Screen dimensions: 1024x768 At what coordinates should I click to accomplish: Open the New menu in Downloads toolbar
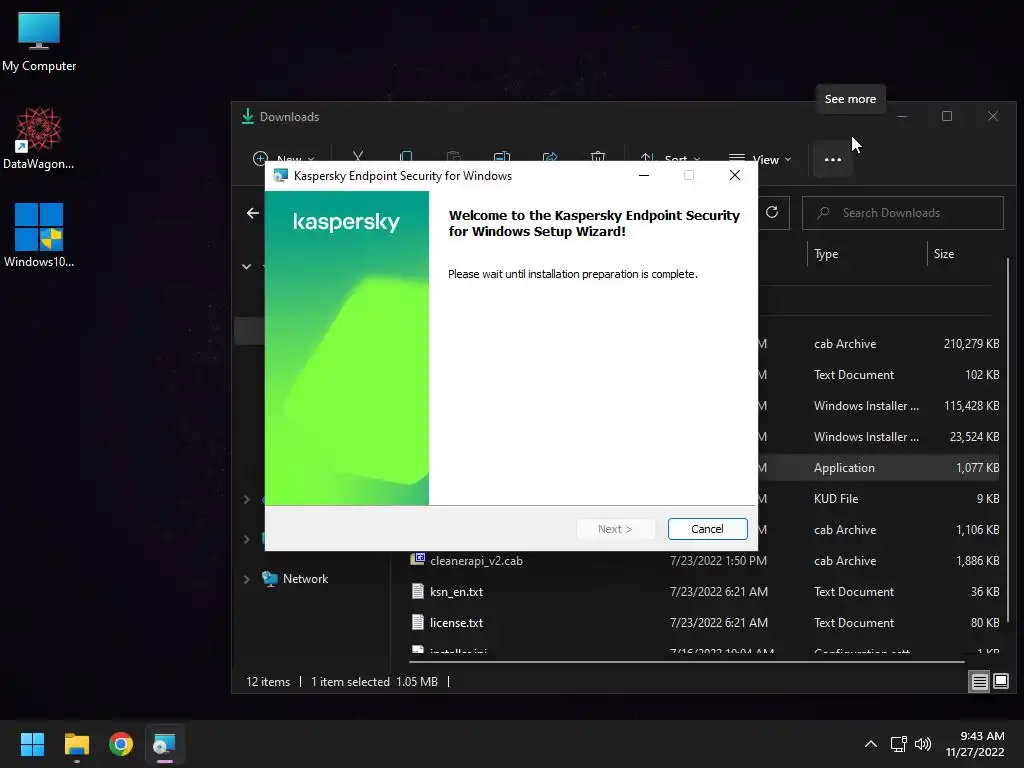(283, 159)
